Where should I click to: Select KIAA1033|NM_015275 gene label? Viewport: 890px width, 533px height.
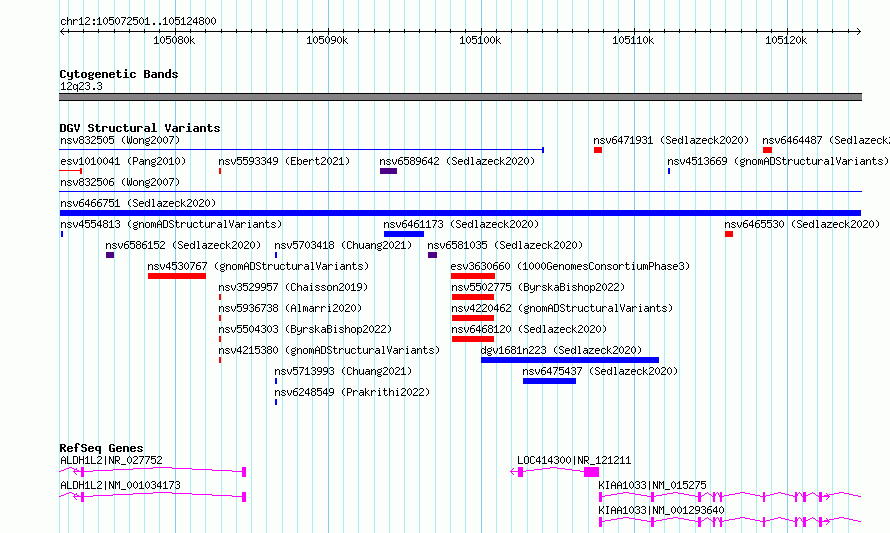pos(653,485)
